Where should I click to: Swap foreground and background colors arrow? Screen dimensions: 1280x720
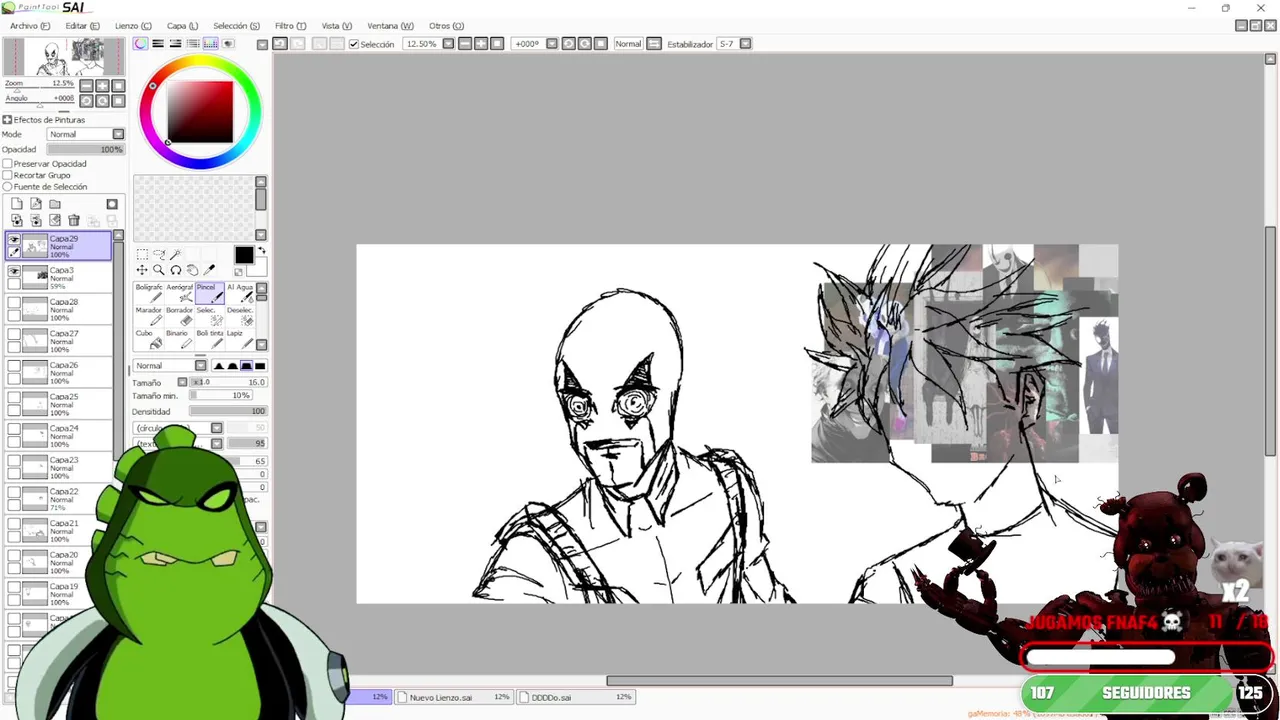[262, 250]
